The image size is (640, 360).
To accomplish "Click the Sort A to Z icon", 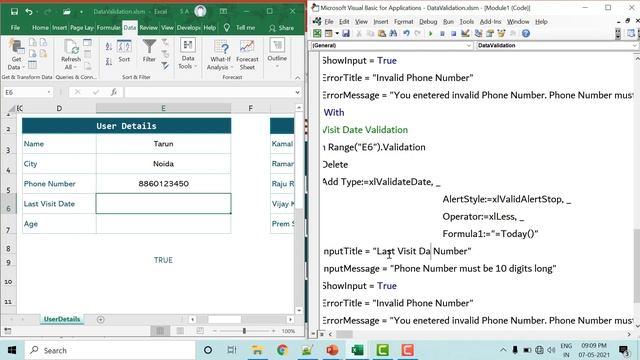I will click(x=109, y=47).
